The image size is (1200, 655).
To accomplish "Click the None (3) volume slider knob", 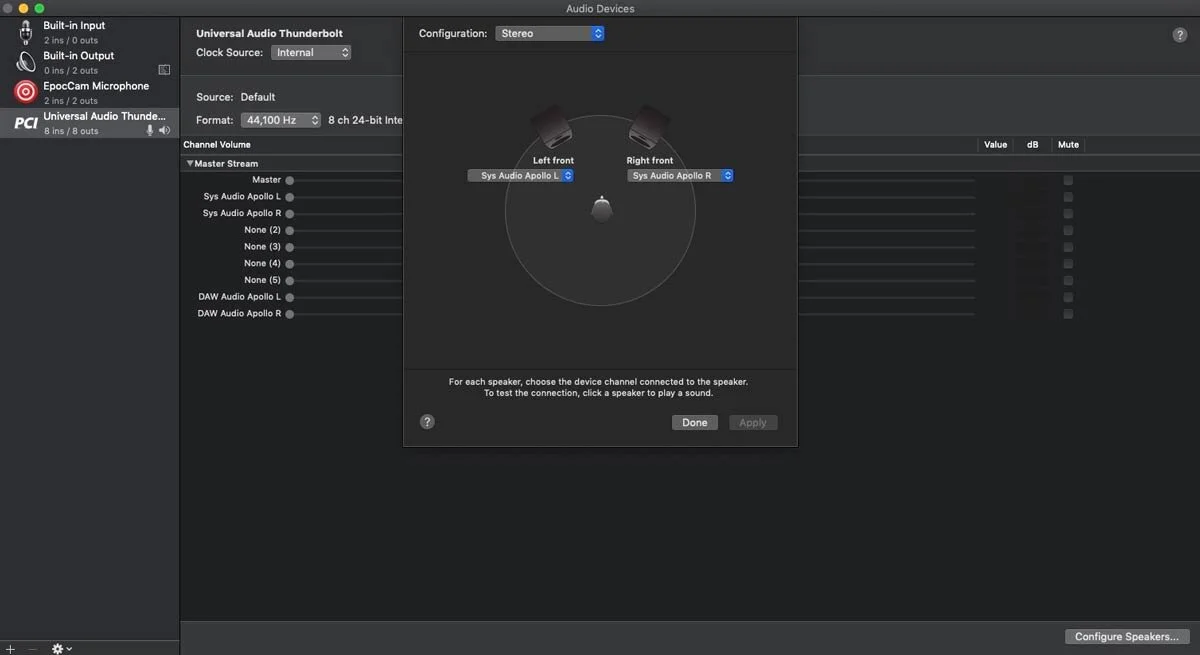I will (x=290, y=247).
